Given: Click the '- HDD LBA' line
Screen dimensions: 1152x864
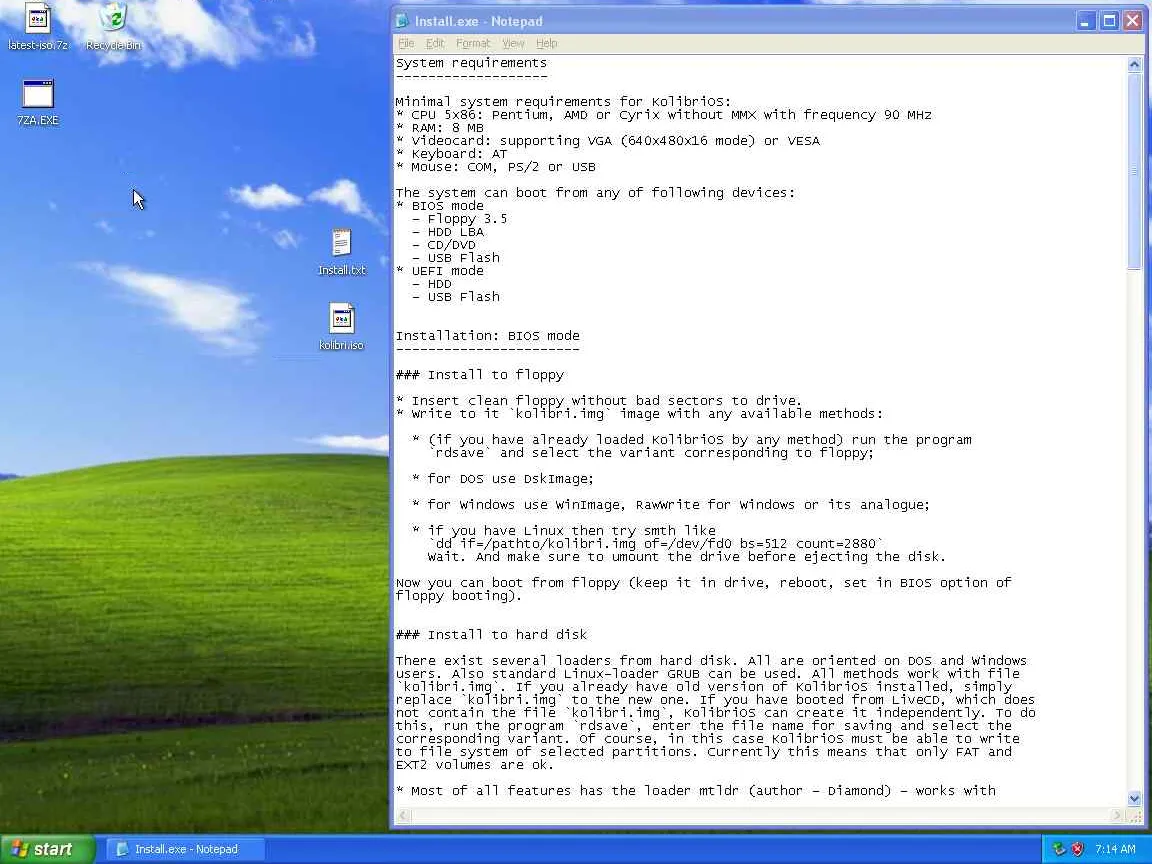Looking at the screenshot, I should point(447,232).
